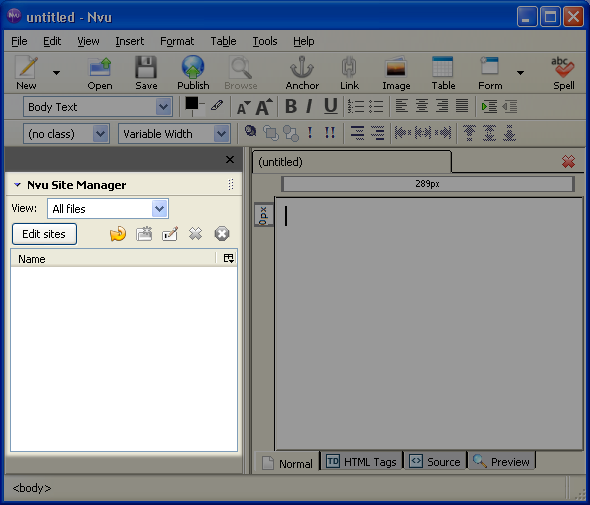
Task: Toggle Bold formatting
Action: [x=291, y=106]
